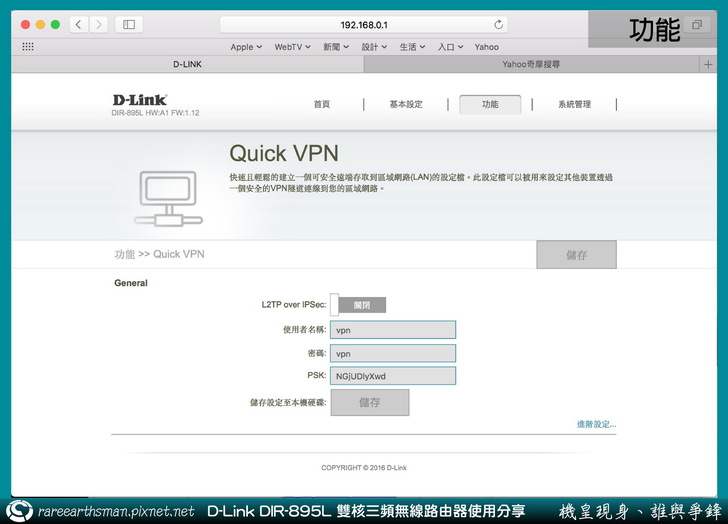The image size is (728, 524).
Task: Expand the 新聞 bookmarks folder
Action: pyautogui.click(x=336, y=47)
